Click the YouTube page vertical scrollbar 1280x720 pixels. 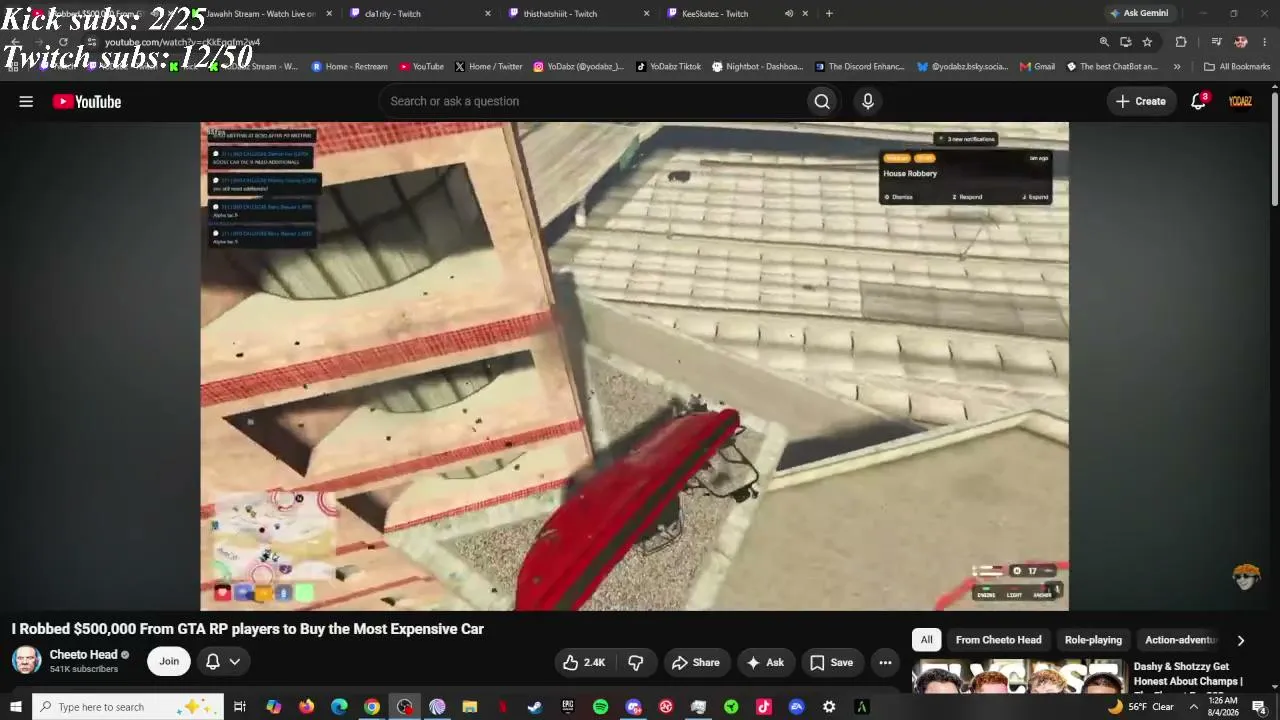pos(1274,150)
